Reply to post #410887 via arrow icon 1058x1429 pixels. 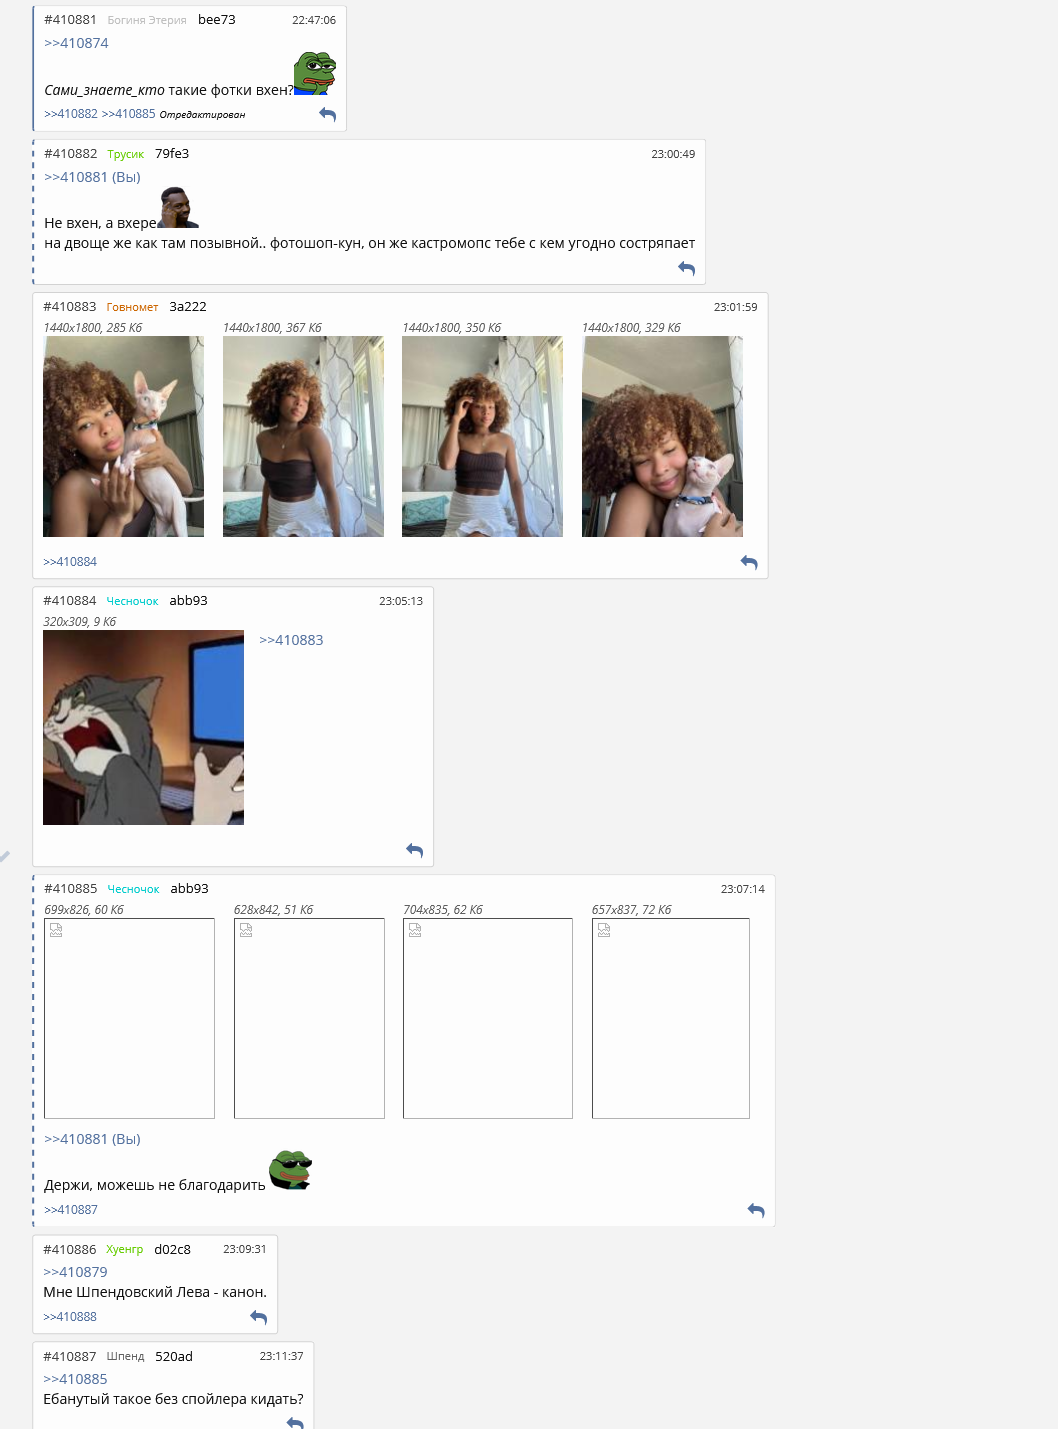(x=294, y=1422)
